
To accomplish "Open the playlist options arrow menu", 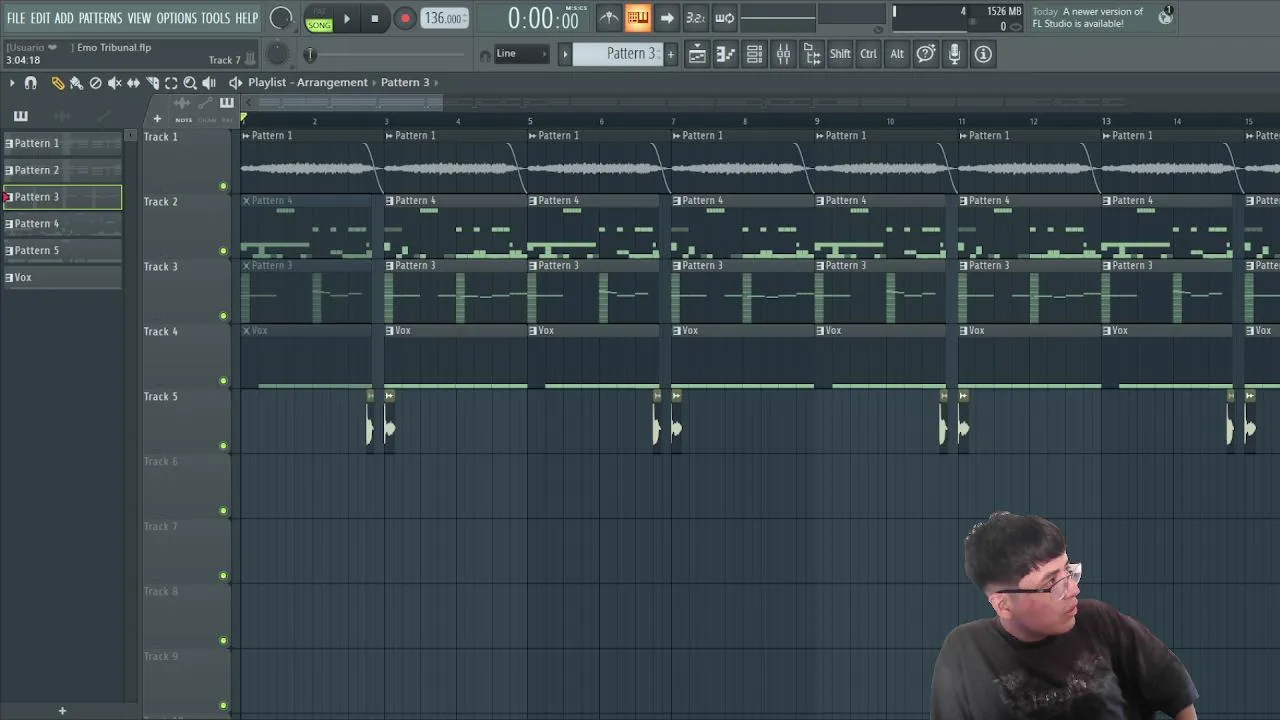I will (x=12, y=83).
